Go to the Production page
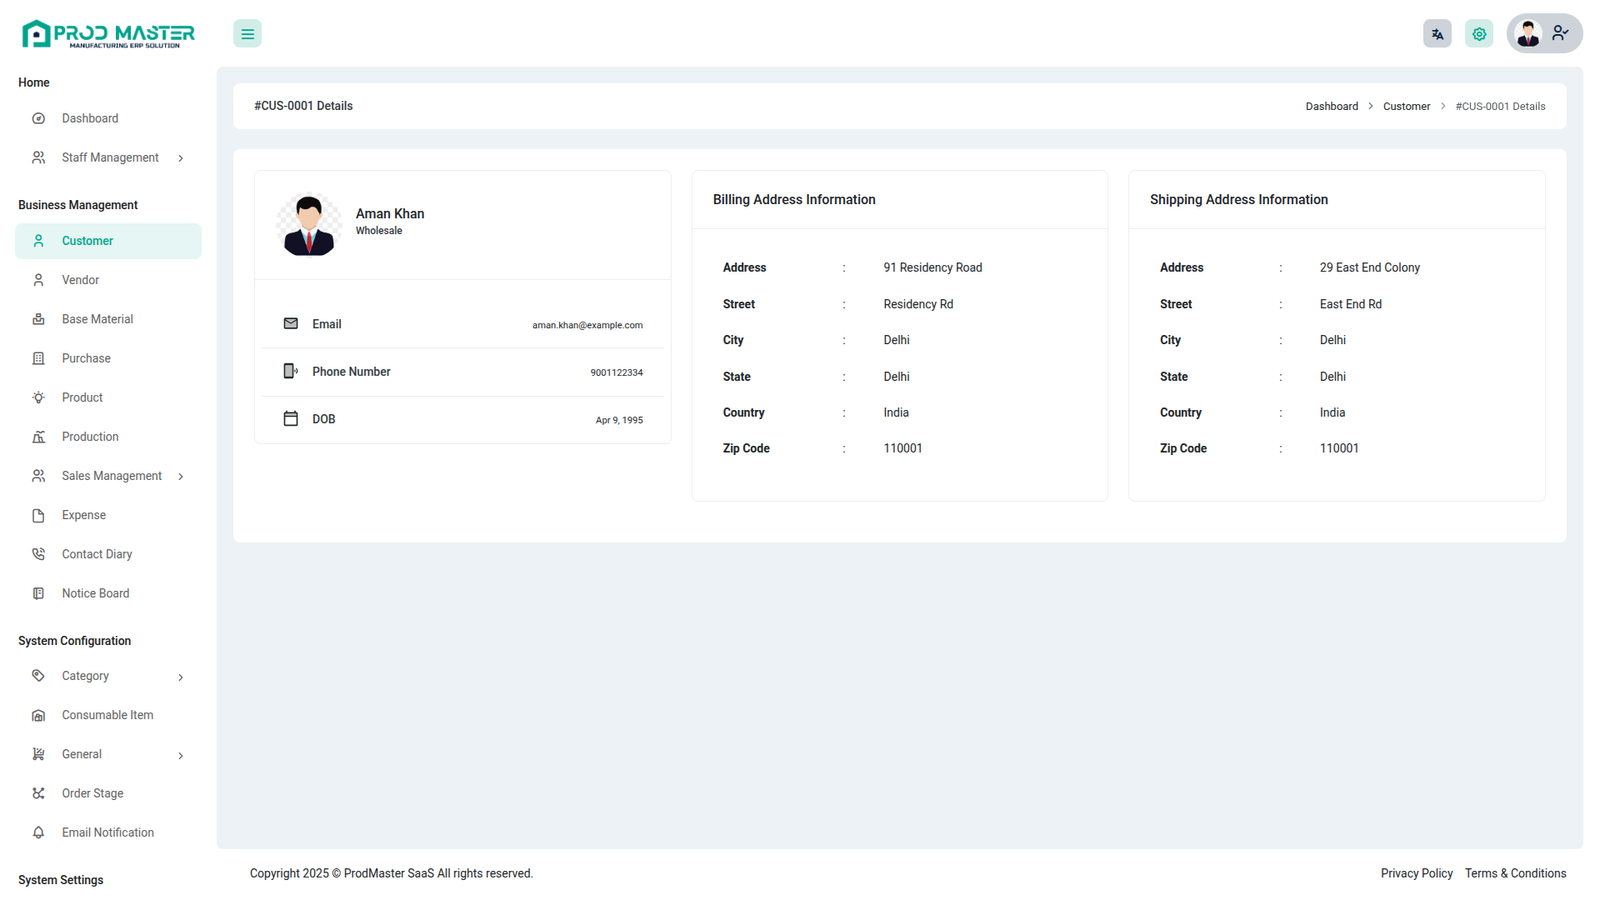This screenshot has height=900, width=1600. (x=90, y=437)
